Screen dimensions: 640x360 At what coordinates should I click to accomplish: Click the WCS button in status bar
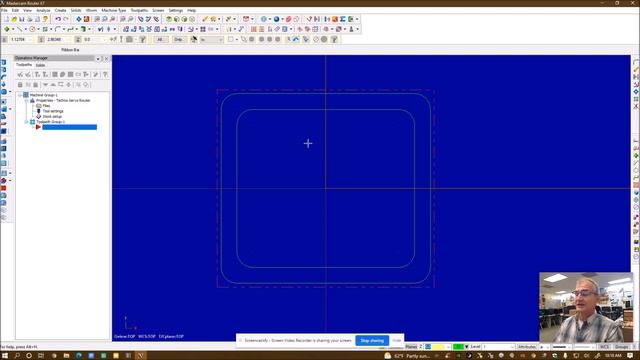coord(604,347)
